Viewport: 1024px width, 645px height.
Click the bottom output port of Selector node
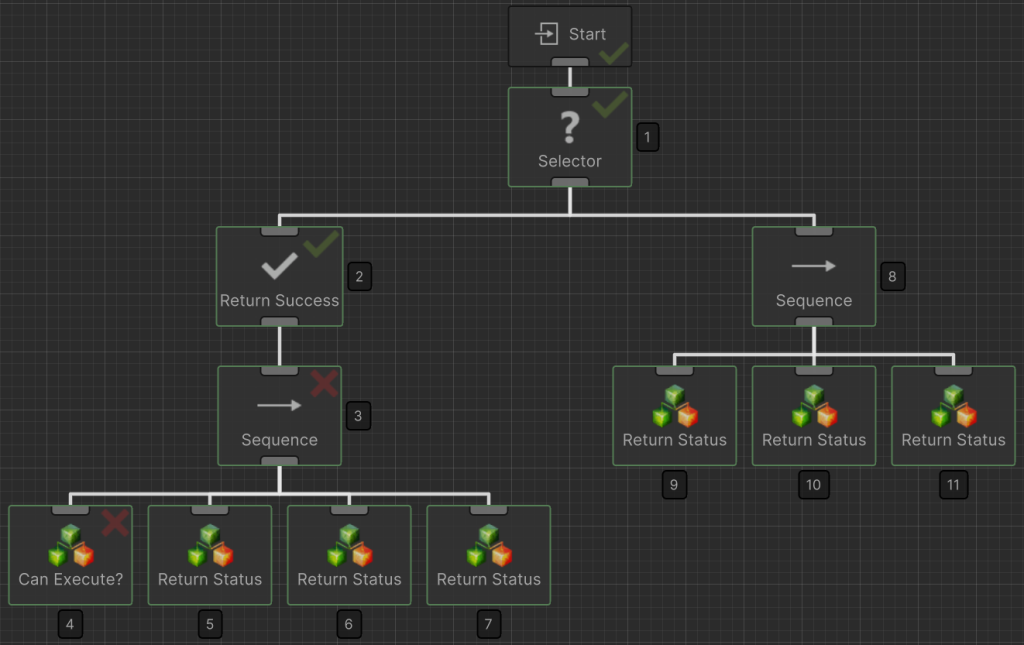pos(570,181)
